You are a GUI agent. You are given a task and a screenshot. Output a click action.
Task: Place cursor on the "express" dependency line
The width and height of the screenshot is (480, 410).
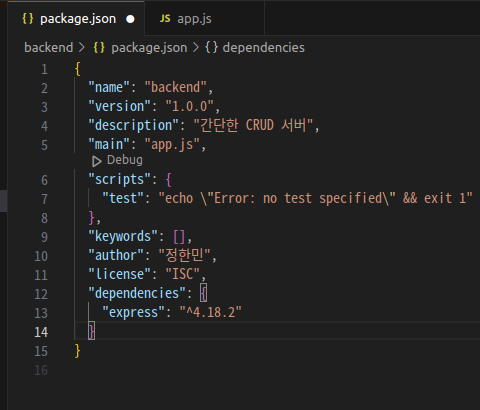172,312
